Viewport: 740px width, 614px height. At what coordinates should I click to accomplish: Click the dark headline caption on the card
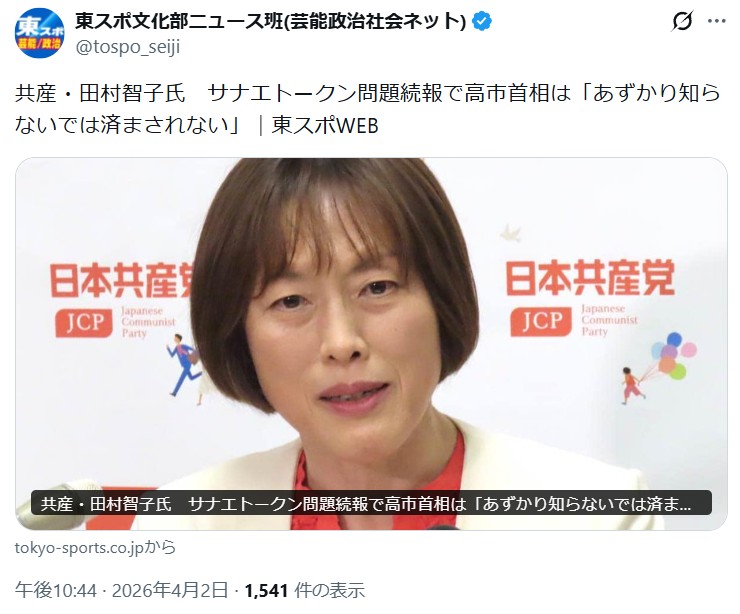pos(371,503)
